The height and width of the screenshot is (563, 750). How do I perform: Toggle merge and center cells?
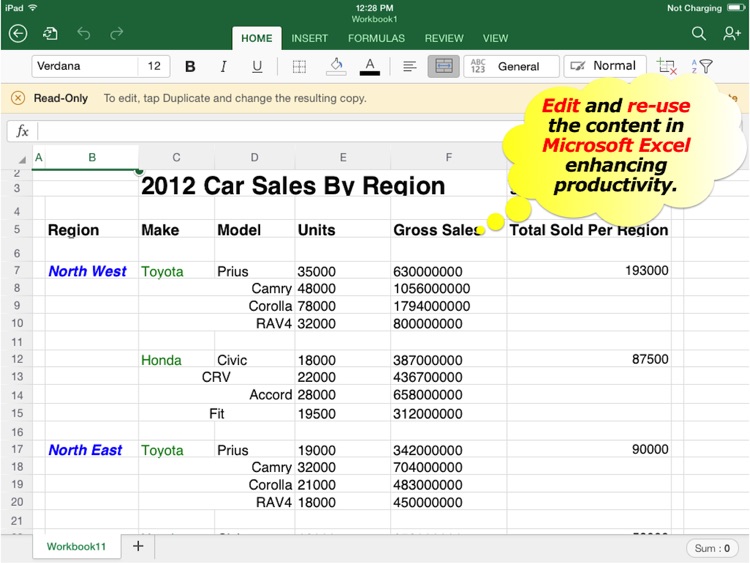click(x=443, y=66)
